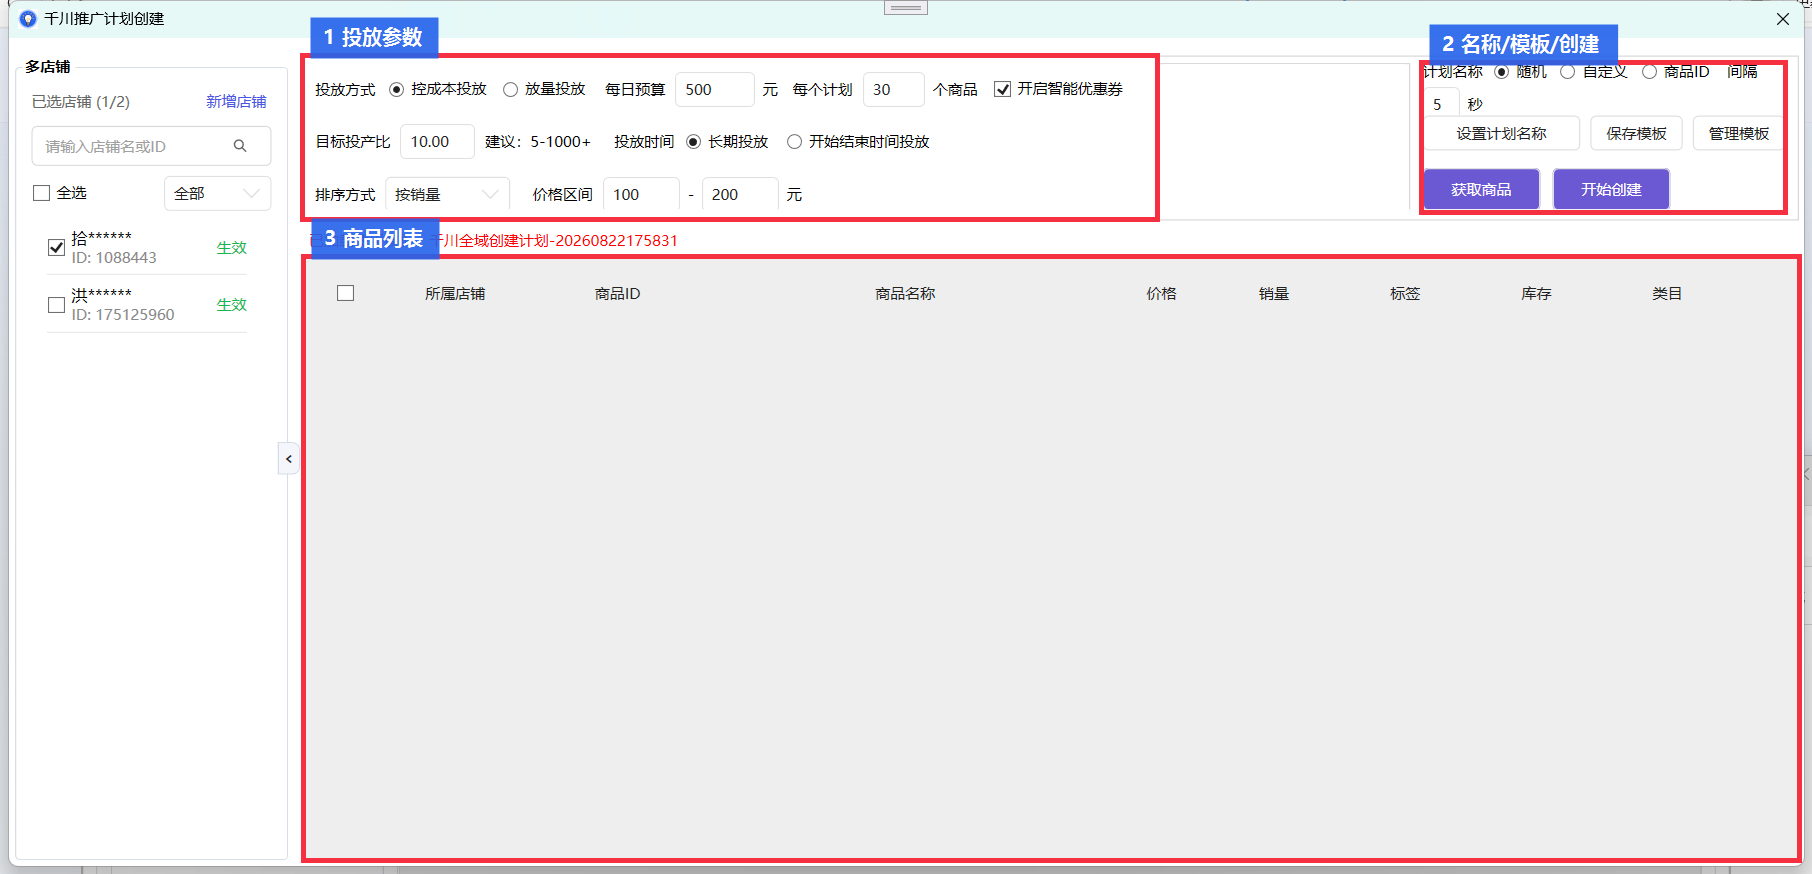This screenshot has height=874, width=1812.
Task: Click the 目标投产比 field showing 10.00
Action: pyautogui.click(x=437, y=142)
